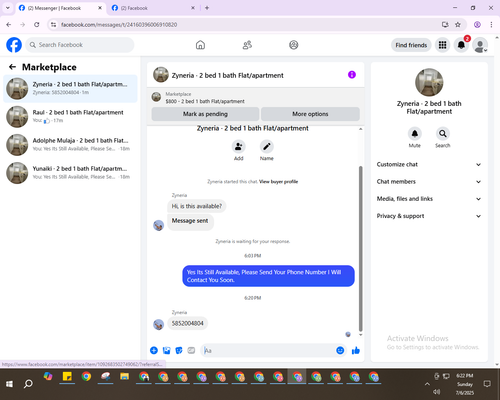This screenshot has width=500, height=400.
Task: Open the Facebook home logo
Action: [14, 45]
